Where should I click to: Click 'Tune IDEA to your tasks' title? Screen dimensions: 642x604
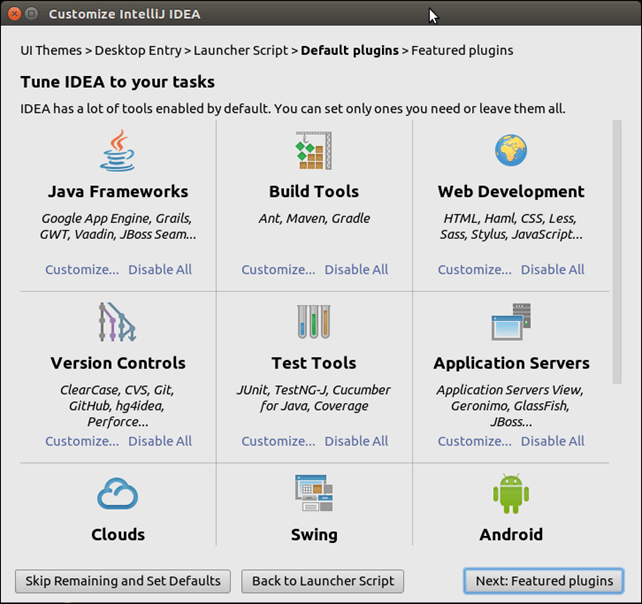click(x=118, y=82)
